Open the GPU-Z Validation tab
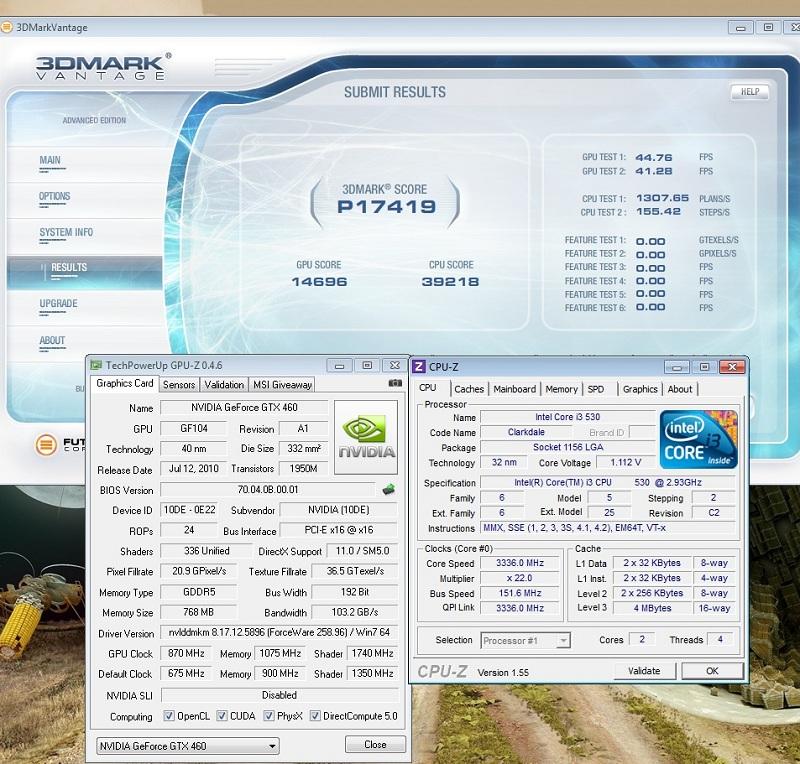800x764 pixels. point(224,385)
